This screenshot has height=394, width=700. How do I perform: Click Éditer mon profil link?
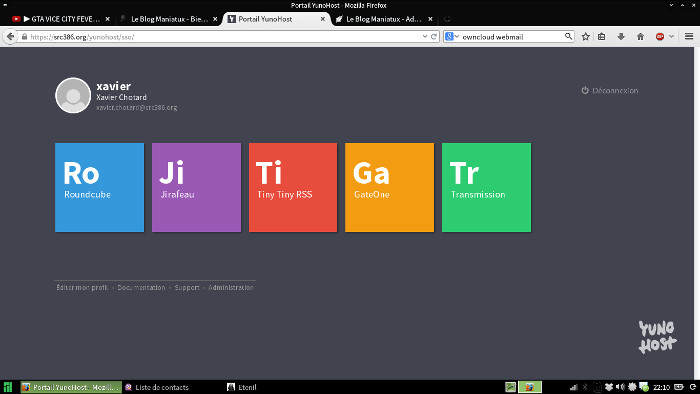[82, 287]
